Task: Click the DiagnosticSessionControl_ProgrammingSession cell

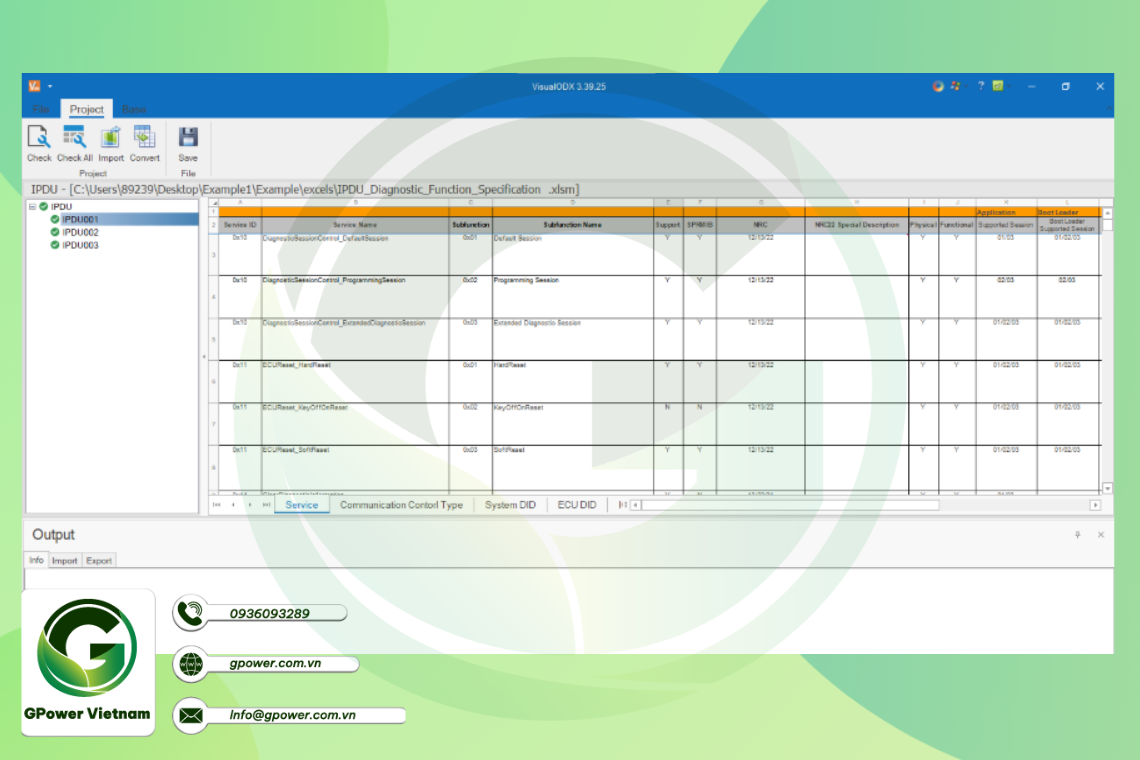Action: click(x=355, y=297)
